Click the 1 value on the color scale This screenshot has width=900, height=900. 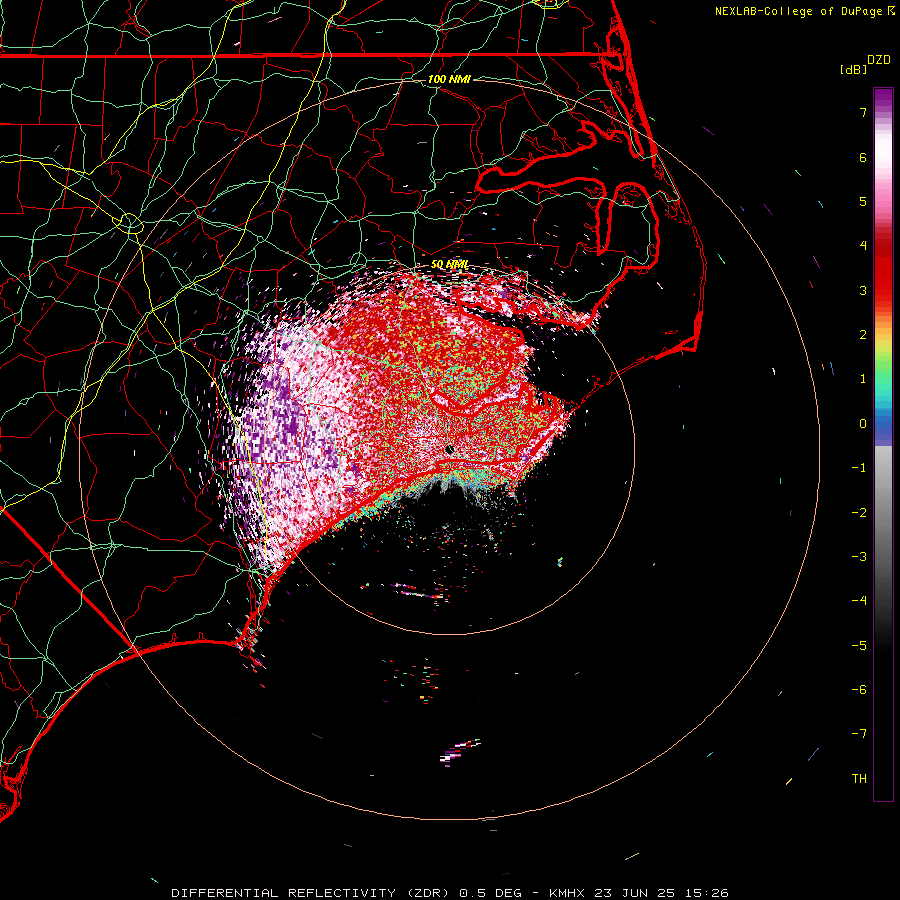pyautogui.click(x=863, y=379)
